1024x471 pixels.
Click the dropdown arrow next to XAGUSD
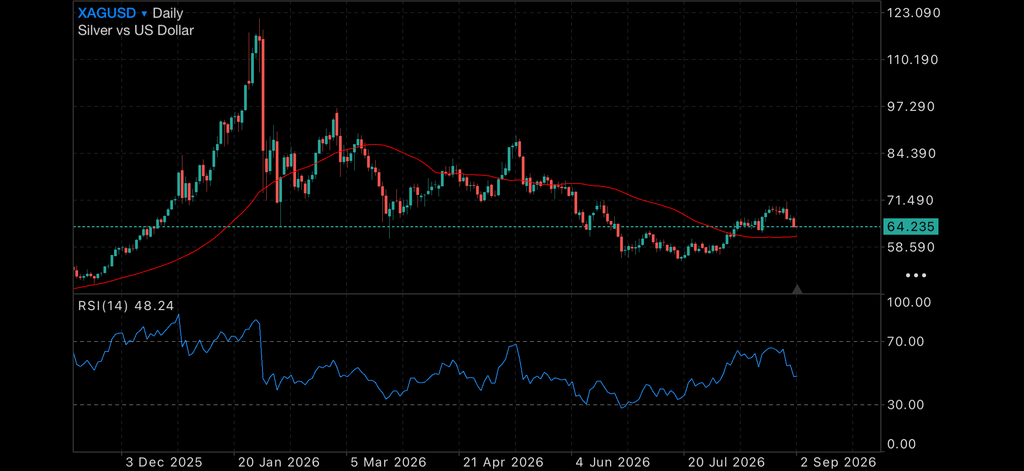click(144, 14)
